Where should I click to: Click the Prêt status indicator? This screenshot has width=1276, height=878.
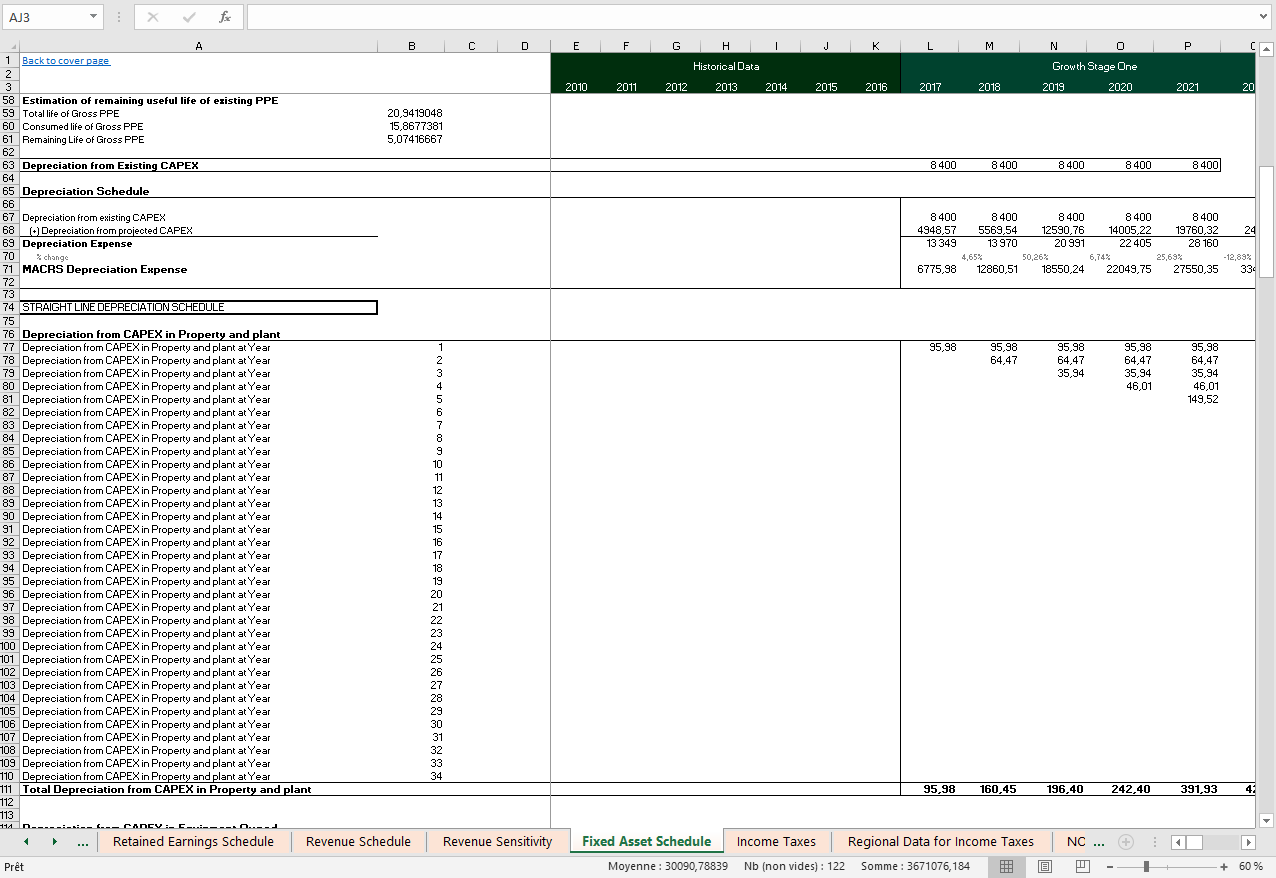[x=14, y=866]
